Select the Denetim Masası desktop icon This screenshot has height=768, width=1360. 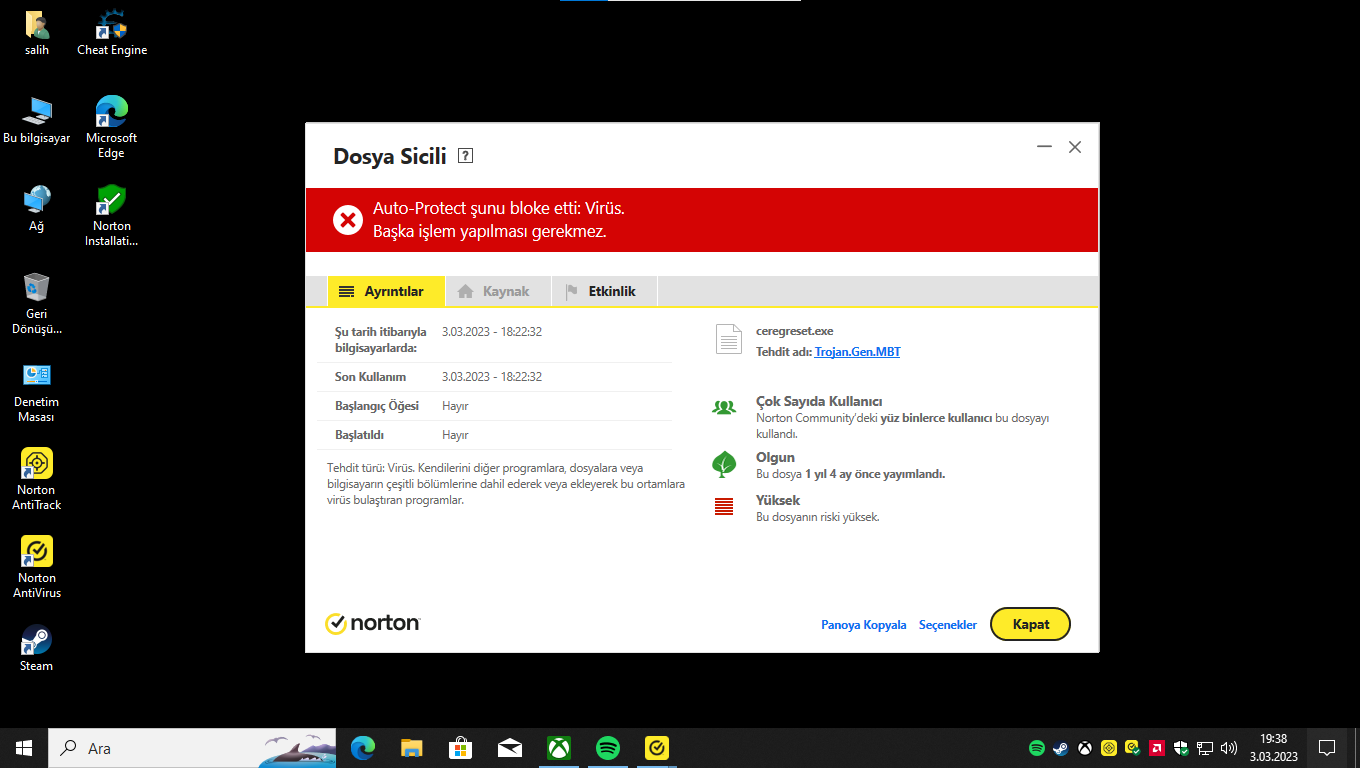tap(37, 391)
